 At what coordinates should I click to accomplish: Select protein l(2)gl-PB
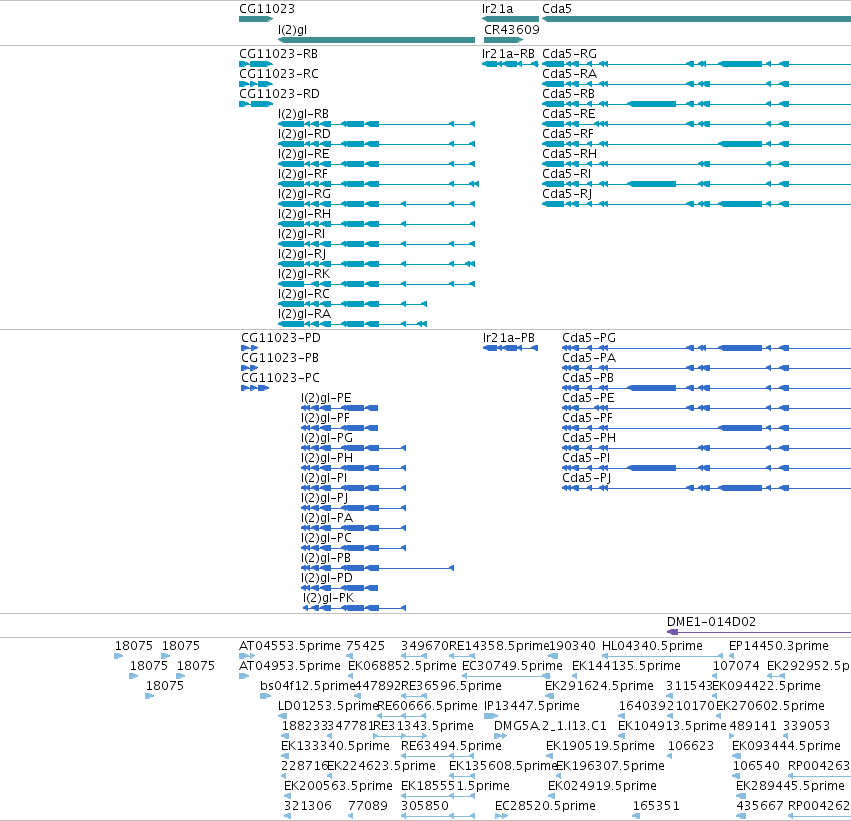click(377, 568)
